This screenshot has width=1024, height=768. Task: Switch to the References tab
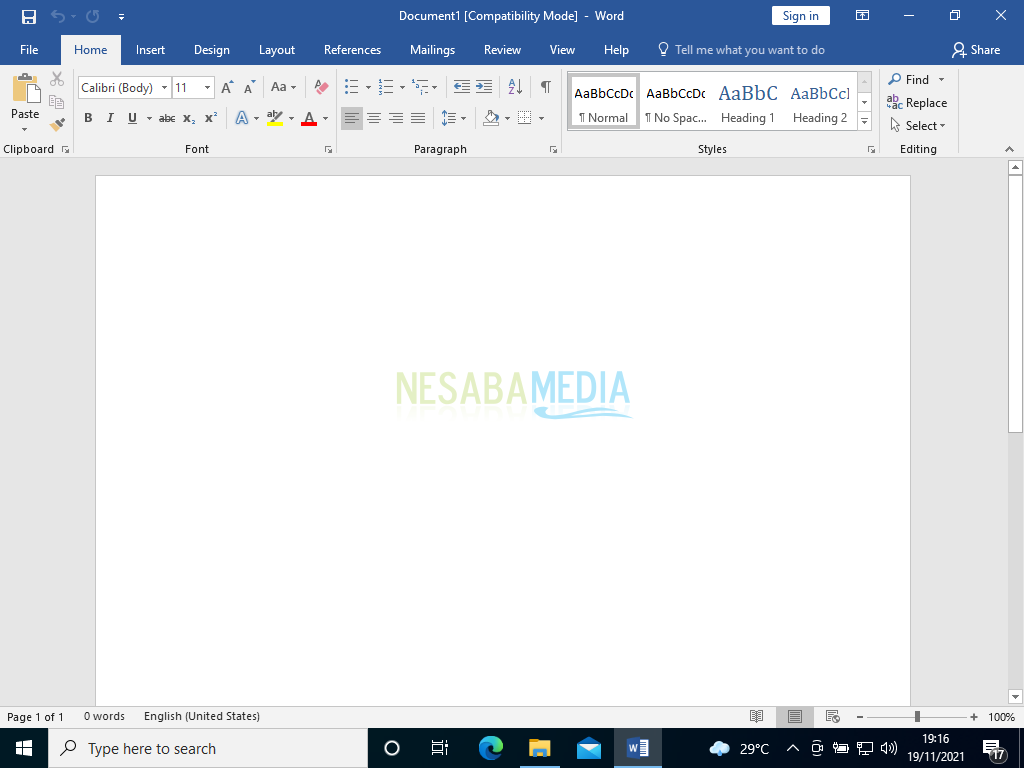coord(353,50)
